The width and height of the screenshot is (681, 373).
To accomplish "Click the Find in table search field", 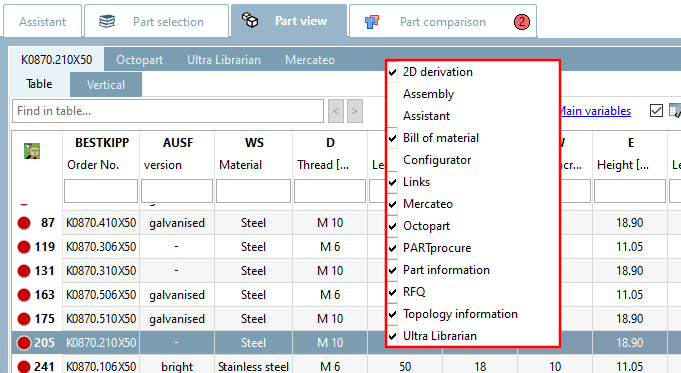I will tap(168, 111).
